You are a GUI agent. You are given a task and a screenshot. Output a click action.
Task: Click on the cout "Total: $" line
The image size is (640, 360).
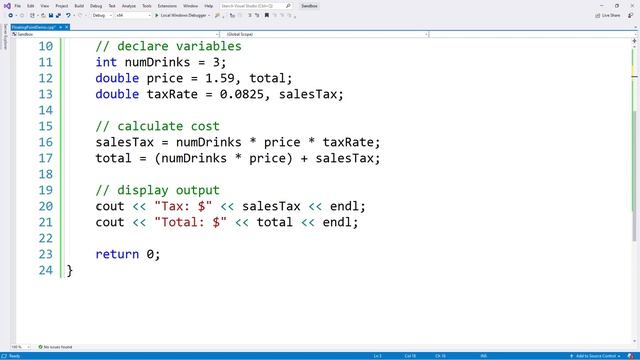coord(227,222)
